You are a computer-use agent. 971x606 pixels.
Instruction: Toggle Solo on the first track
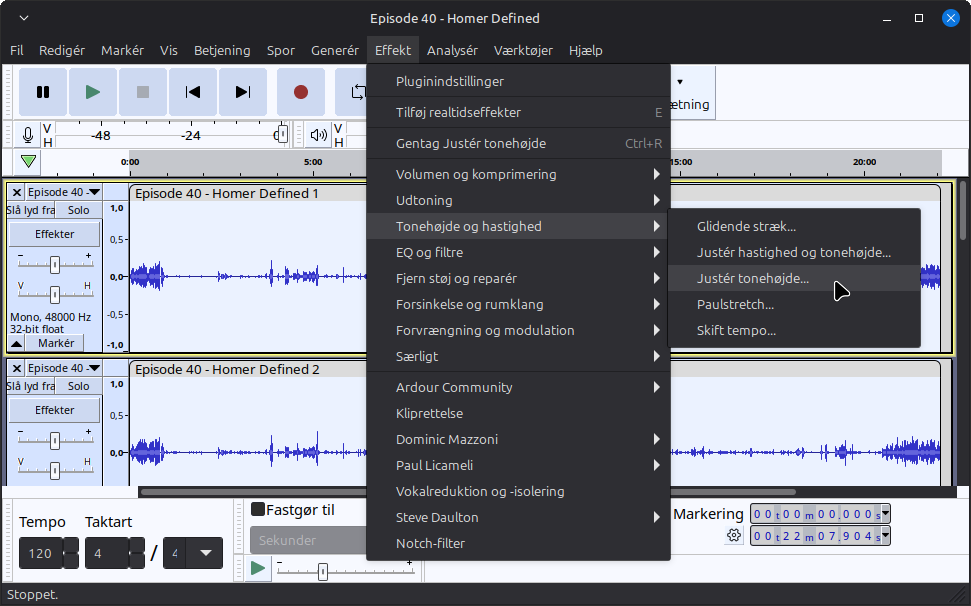(78, 210)
